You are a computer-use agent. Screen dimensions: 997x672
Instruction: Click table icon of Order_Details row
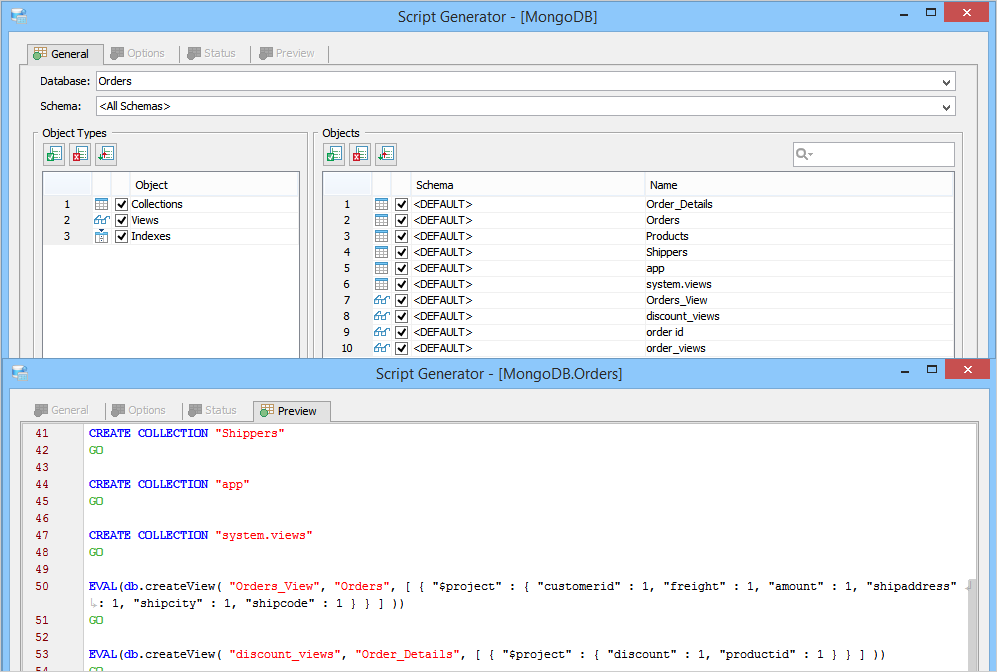[x=382, y=204]
